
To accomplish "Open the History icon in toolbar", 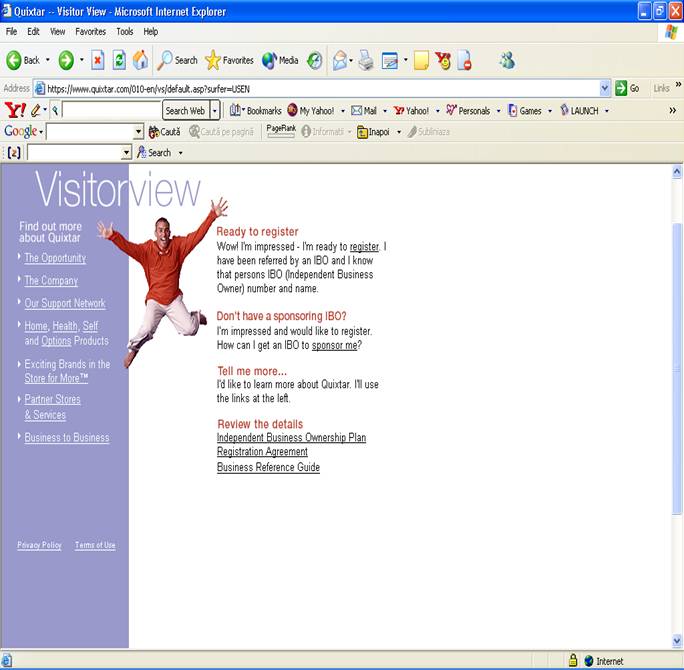I will pos(315,60).
